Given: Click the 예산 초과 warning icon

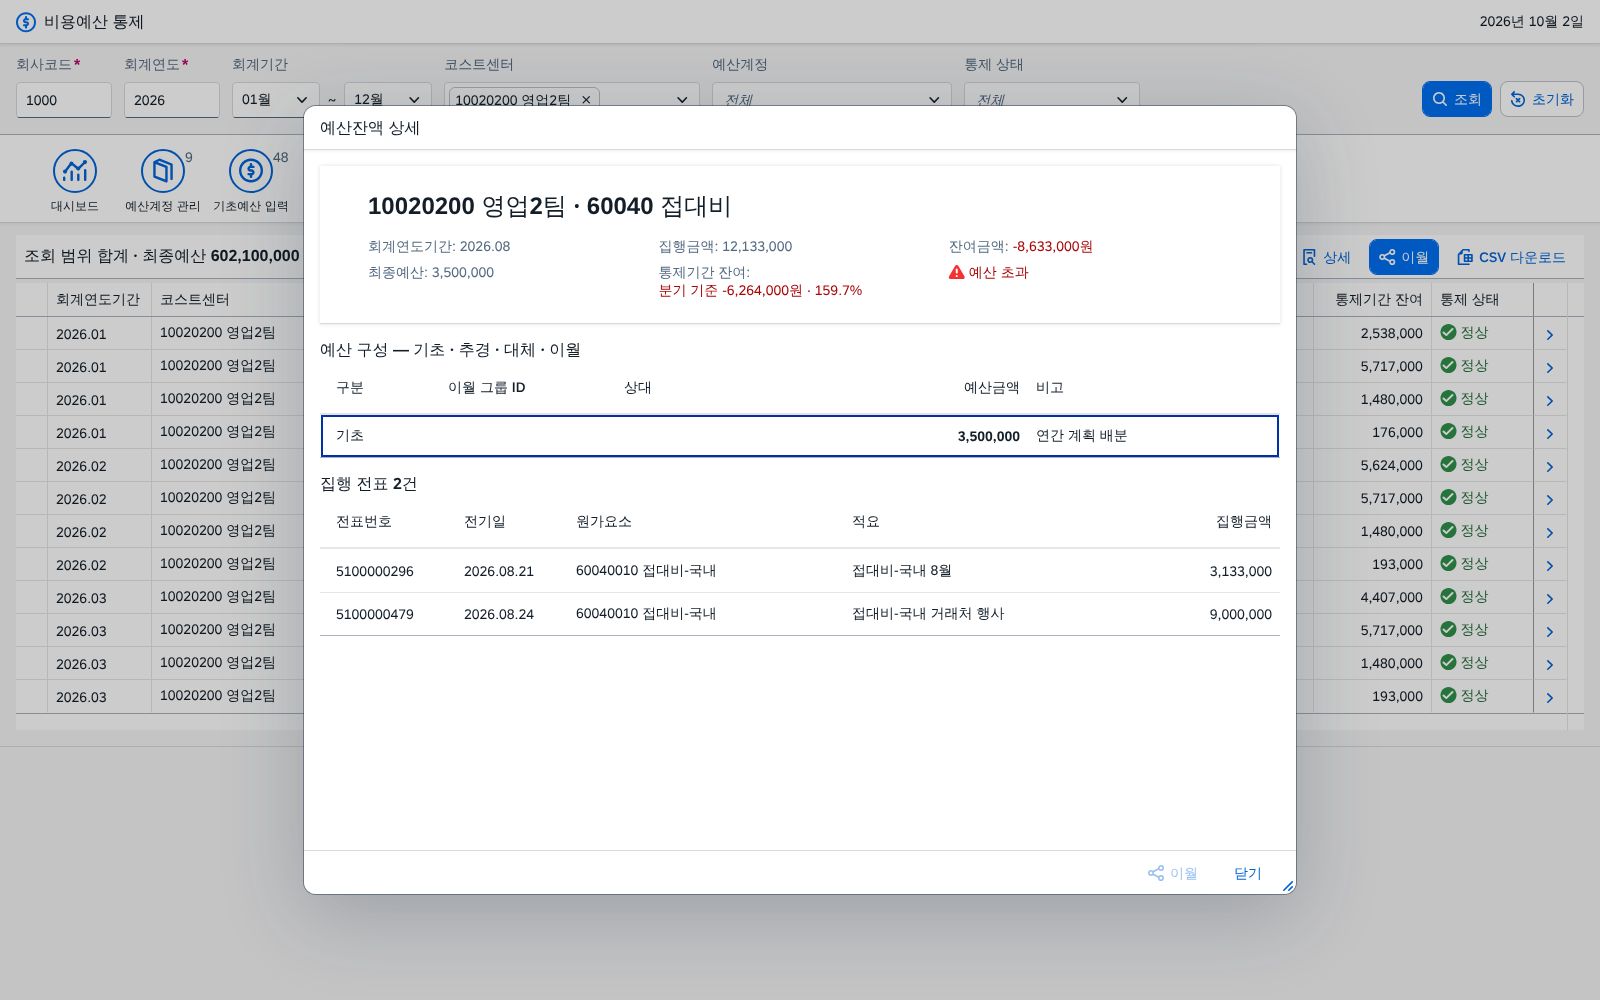Looking at the screenshot, I should pyautogui.click(x=957, y=272).
